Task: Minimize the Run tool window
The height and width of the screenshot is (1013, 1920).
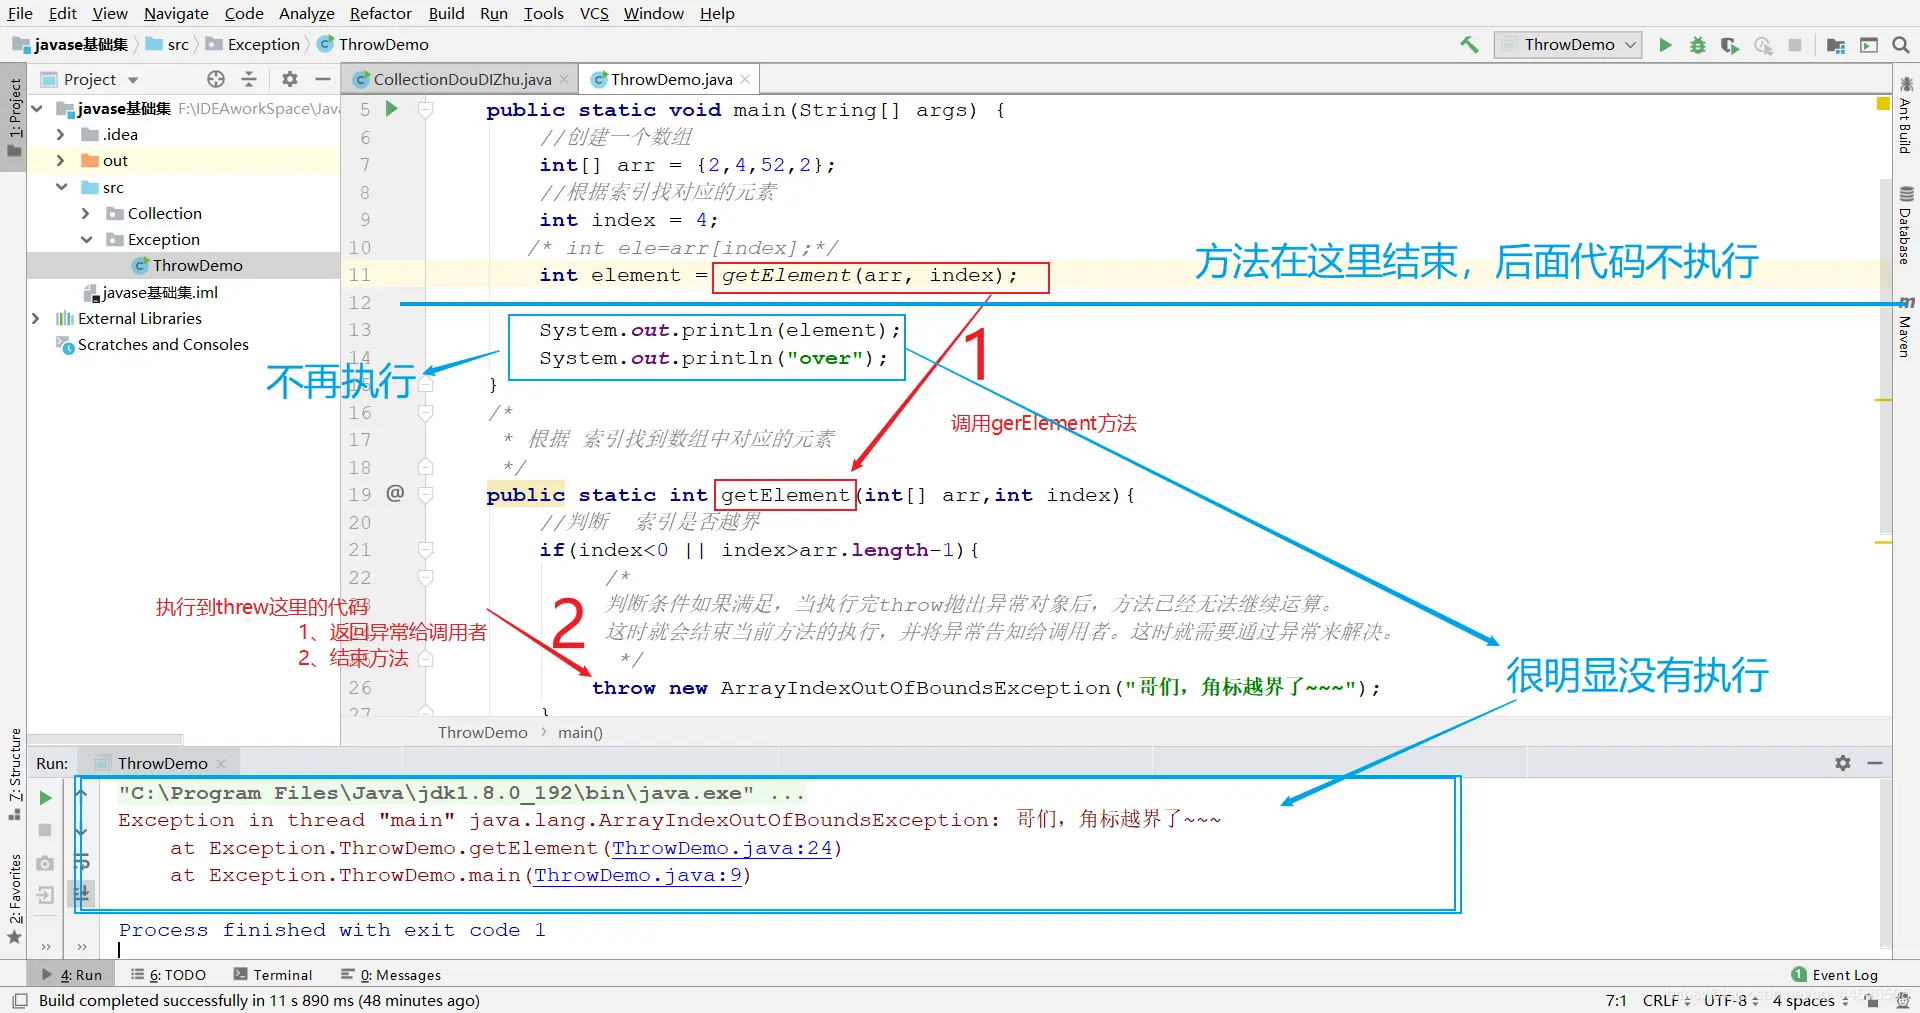Action: pos(1875,763)
